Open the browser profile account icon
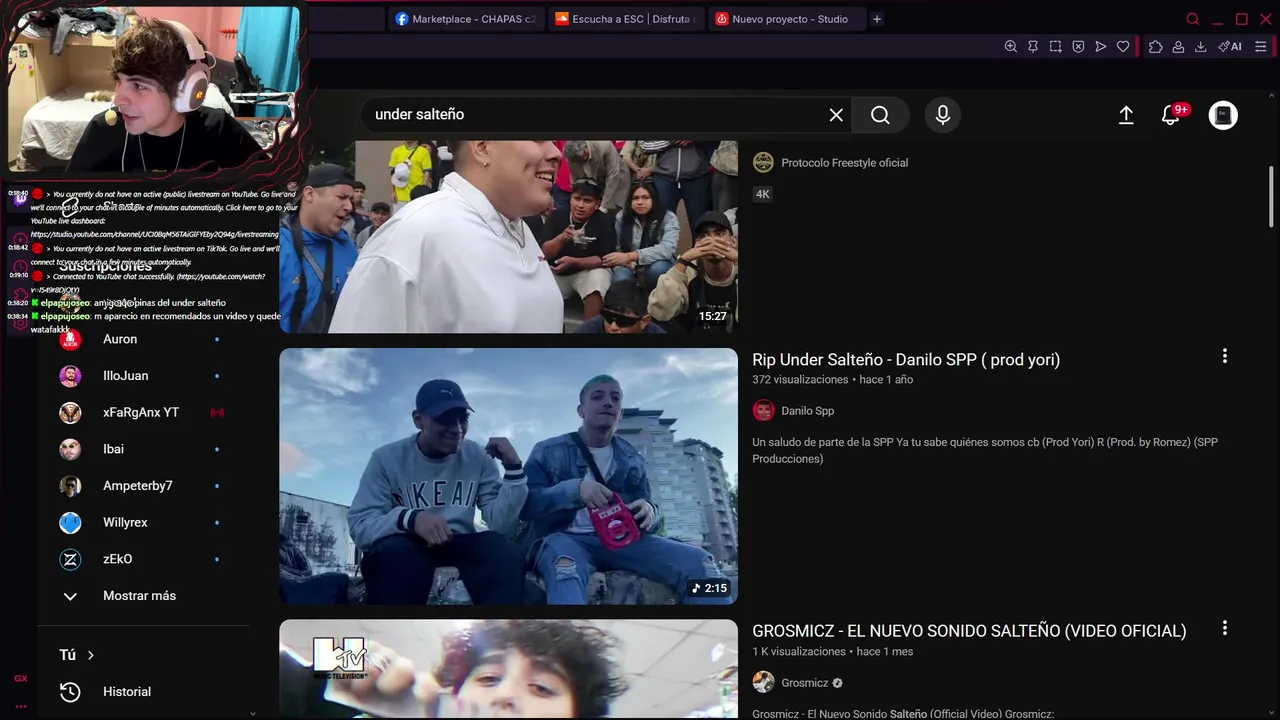The width and height of the screenshot is (1280, 720). [x=1178, y=47]
